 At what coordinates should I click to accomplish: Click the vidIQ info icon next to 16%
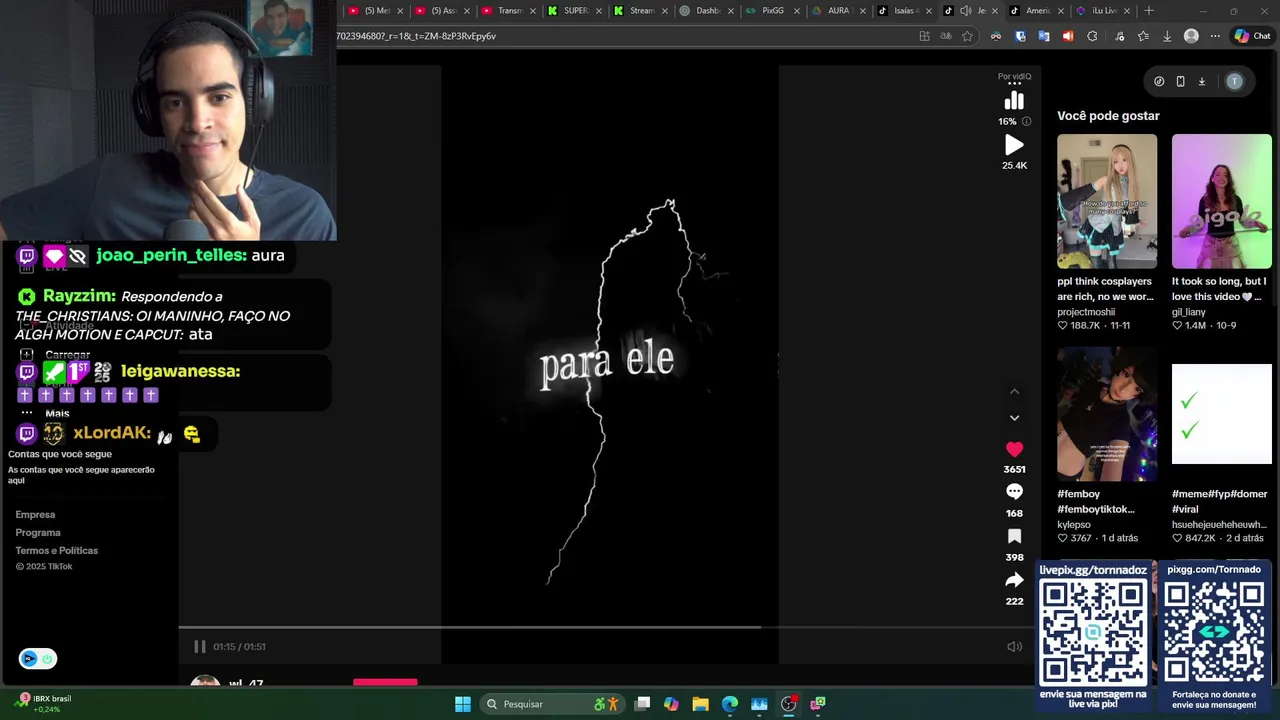click(x=1026, y=121)
